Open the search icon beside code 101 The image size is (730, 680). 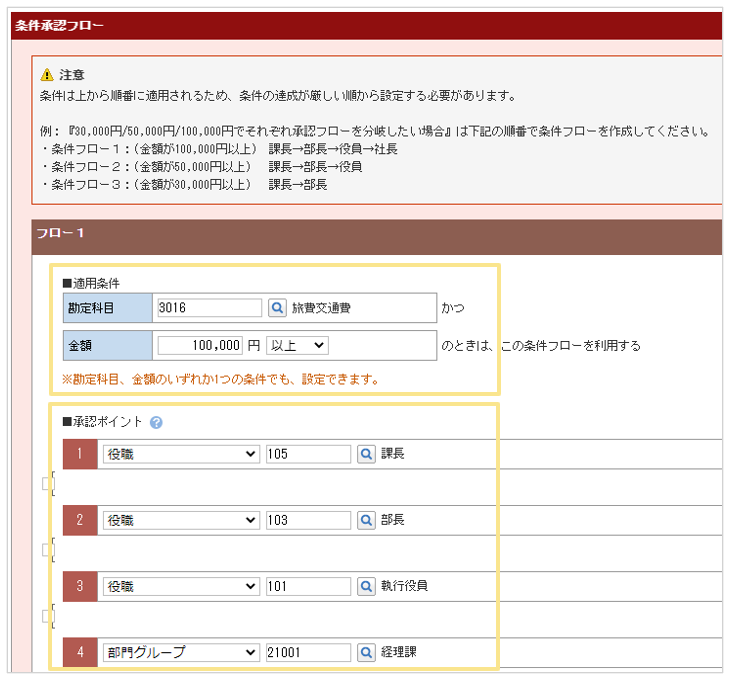[367, 586]
